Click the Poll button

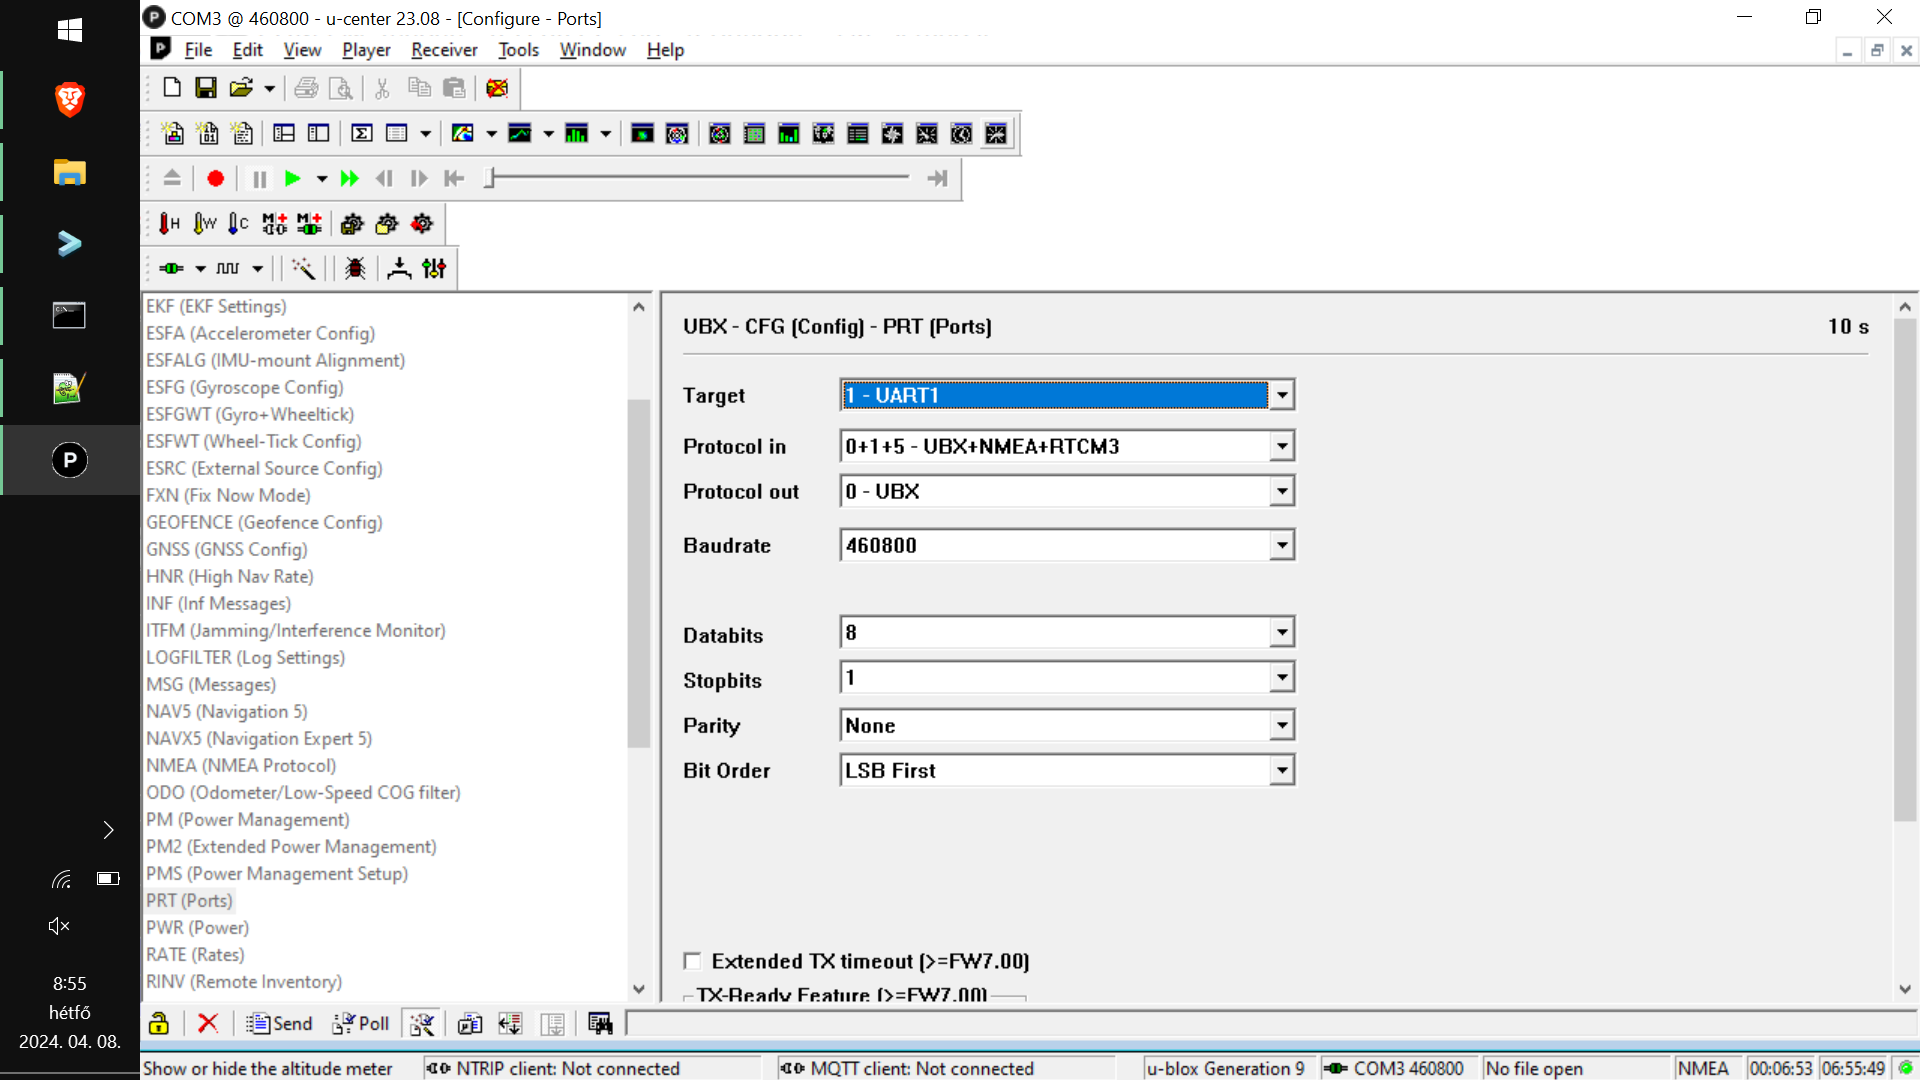point(360,1023)
